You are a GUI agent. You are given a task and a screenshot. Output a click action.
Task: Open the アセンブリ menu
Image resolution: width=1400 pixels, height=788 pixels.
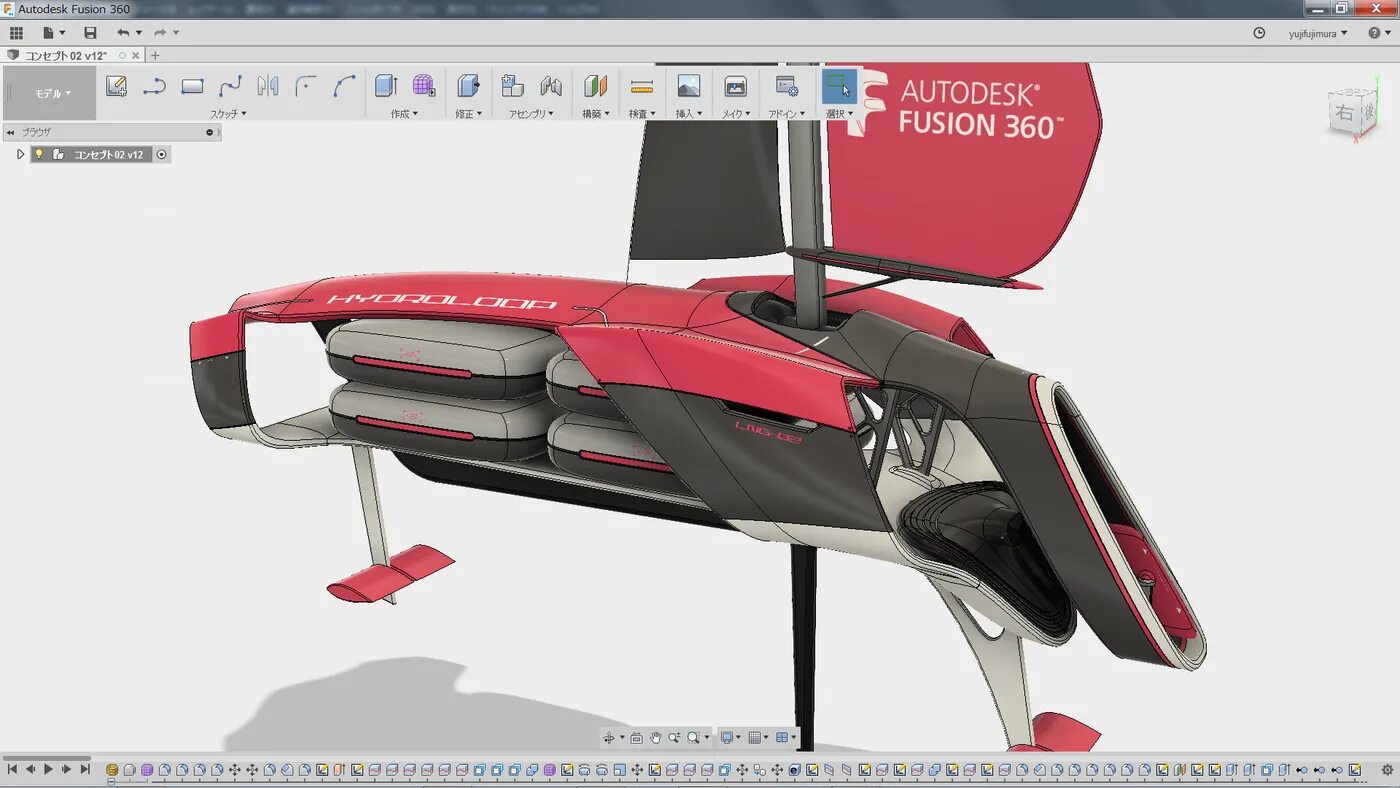click(x=531, y=114)
